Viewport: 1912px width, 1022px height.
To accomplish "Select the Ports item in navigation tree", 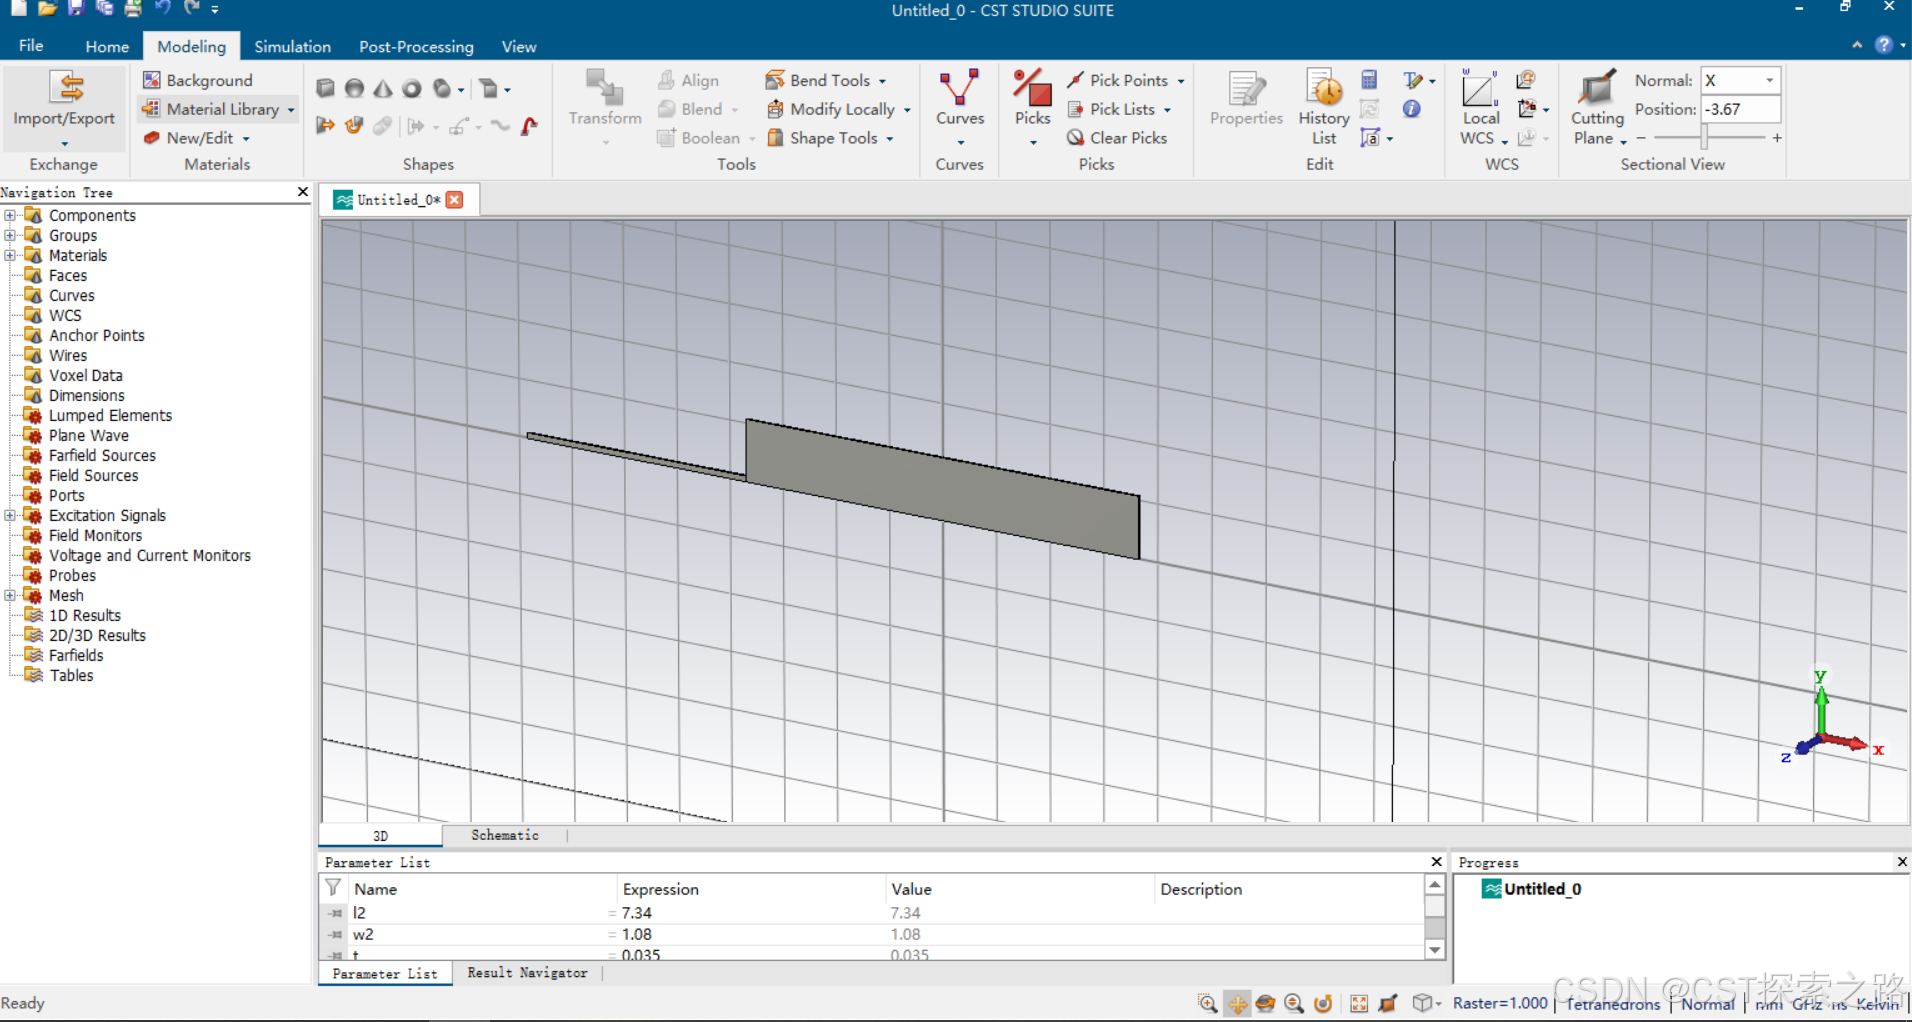I will 66,495.
